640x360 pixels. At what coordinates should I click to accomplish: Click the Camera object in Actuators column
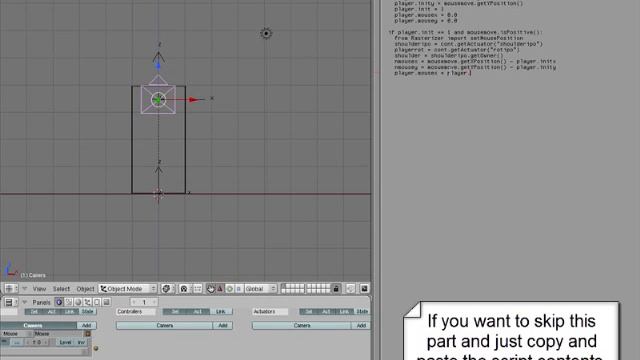pos(302,325)
